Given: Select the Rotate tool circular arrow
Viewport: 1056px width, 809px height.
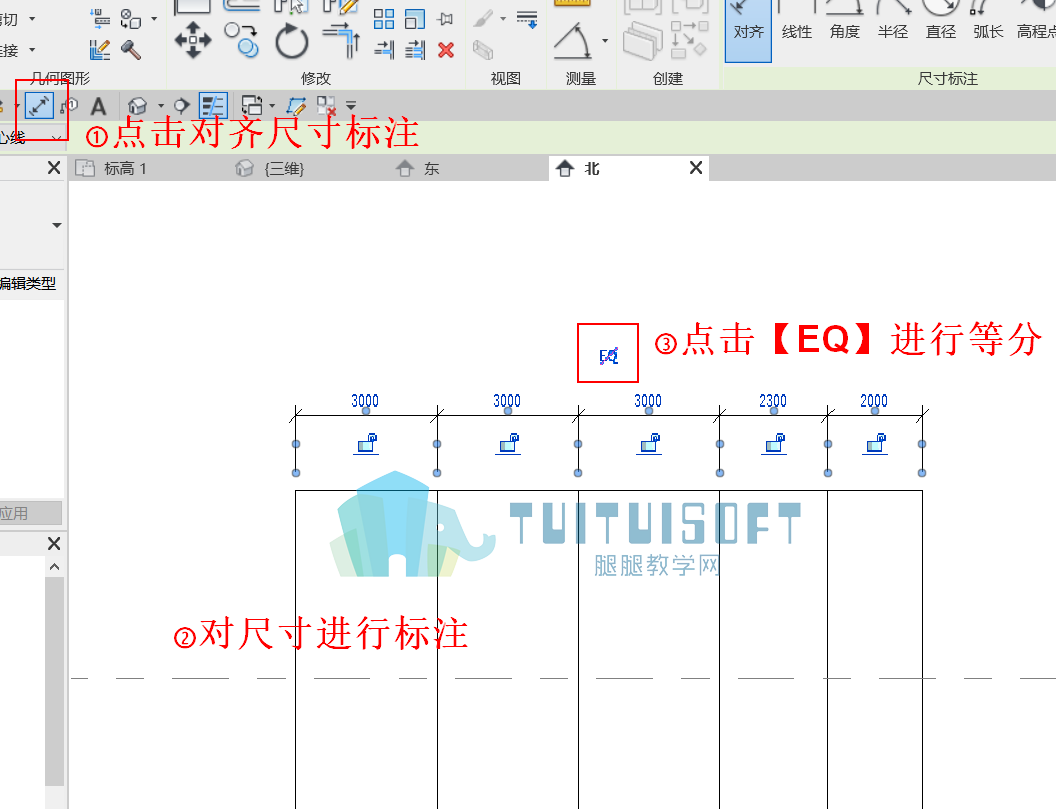Looking at the screenshot, I should pyautogui.click(x=292, y=40).
